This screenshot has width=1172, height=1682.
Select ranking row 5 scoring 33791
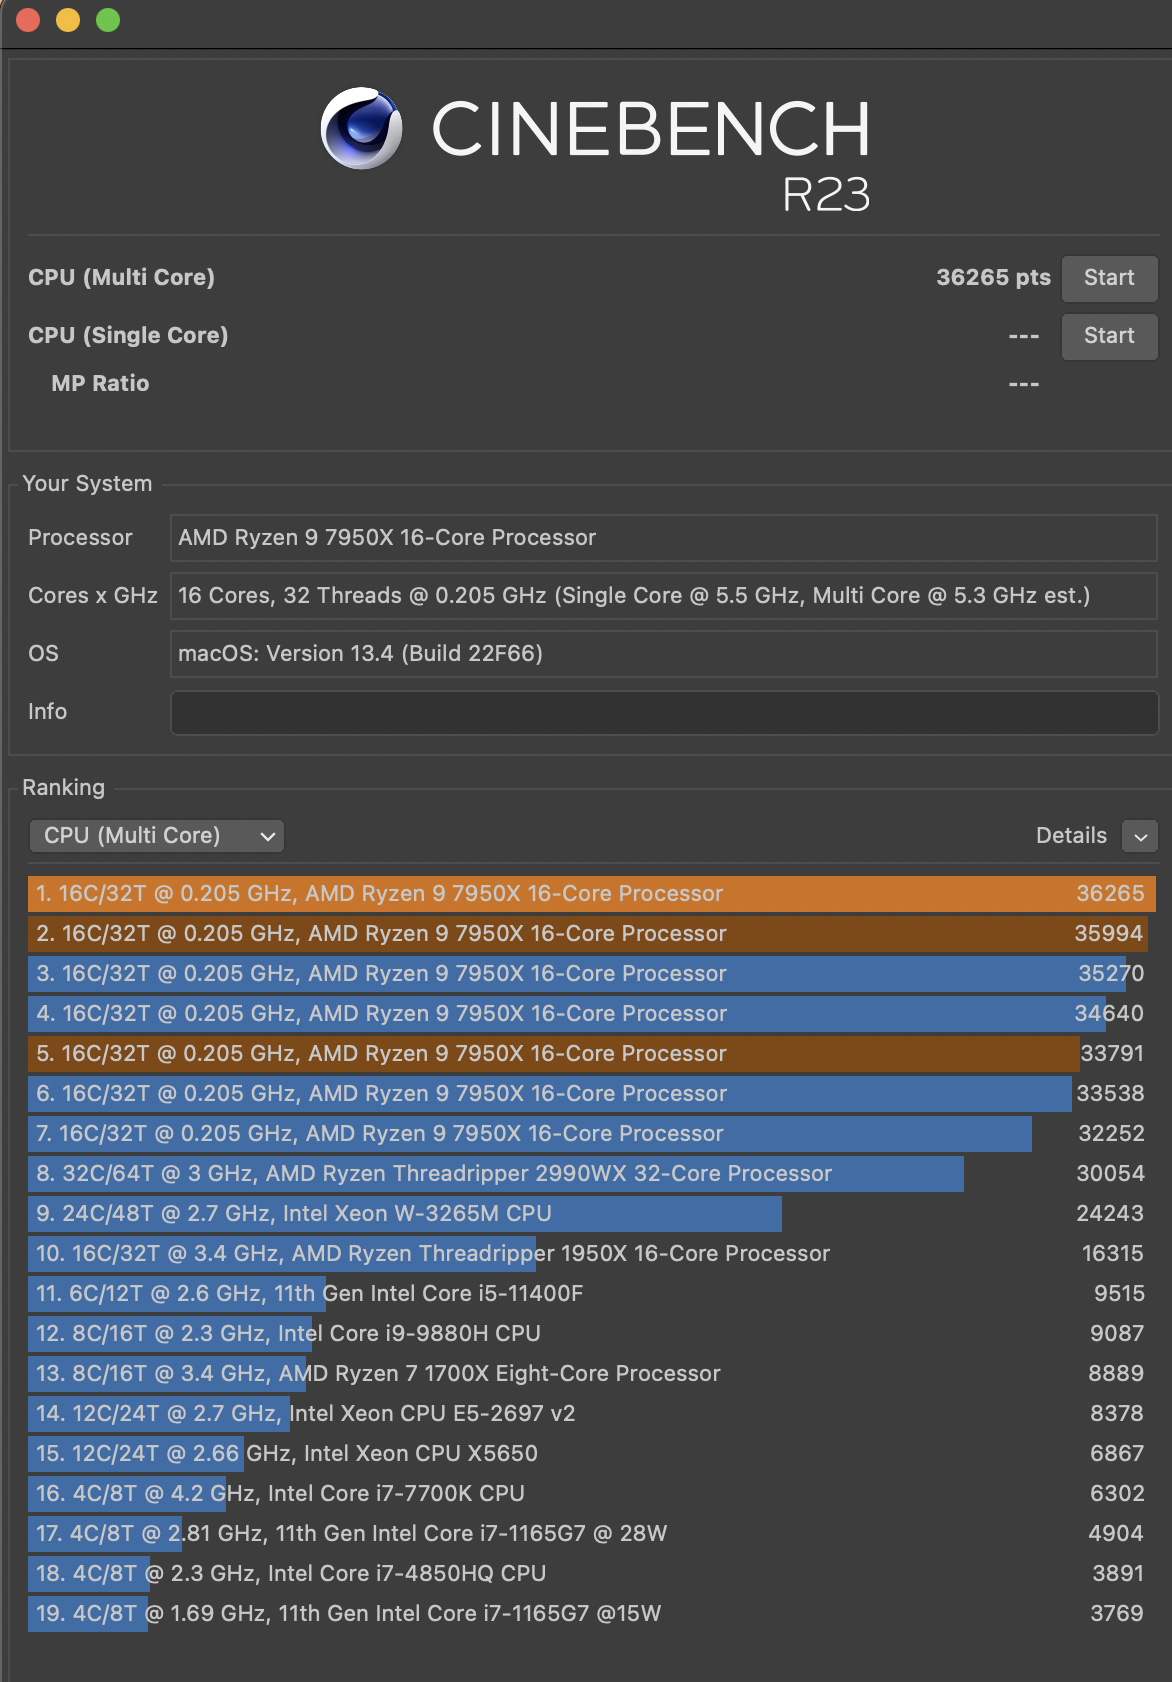pos(592,1054)
